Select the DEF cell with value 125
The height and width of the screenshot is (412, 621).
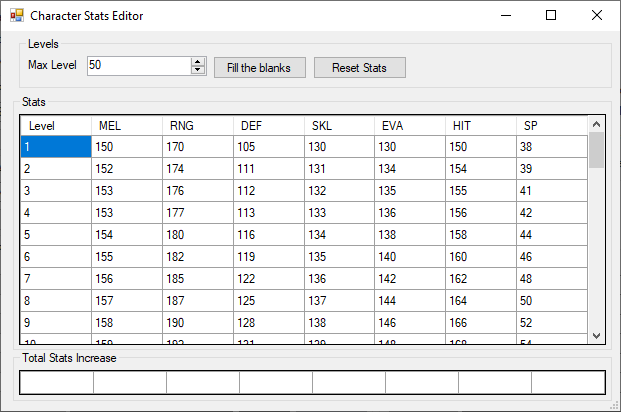[x=269, y=301]
